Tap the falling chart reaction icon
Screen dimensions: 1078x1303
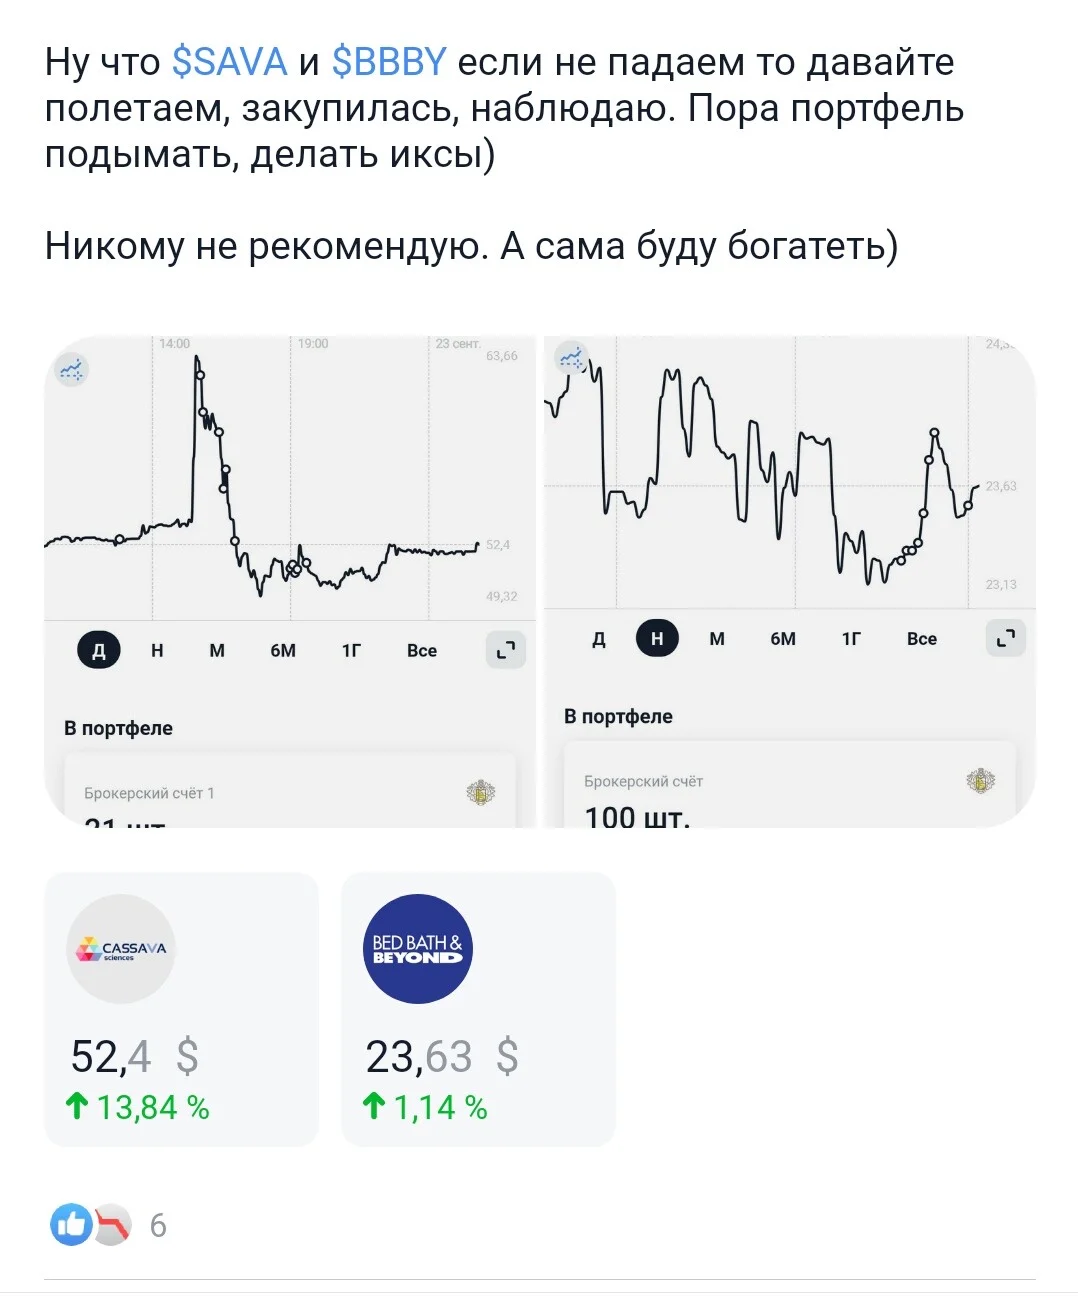[114, 1224]
